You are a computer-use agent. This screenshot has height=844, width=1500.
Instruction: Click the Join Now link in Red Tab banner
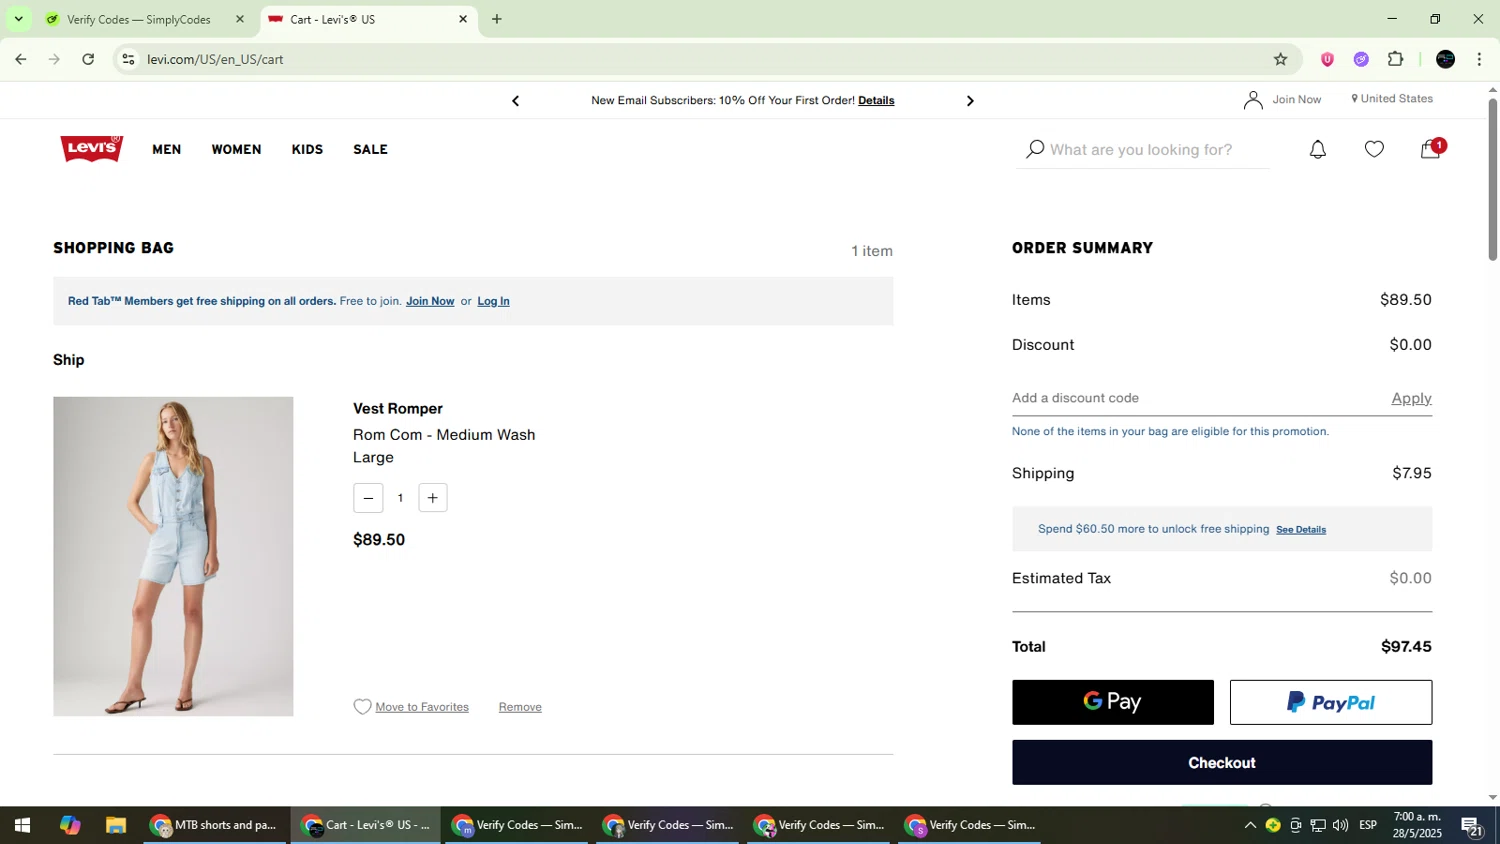pyautogui.click(x=430, y=301)
